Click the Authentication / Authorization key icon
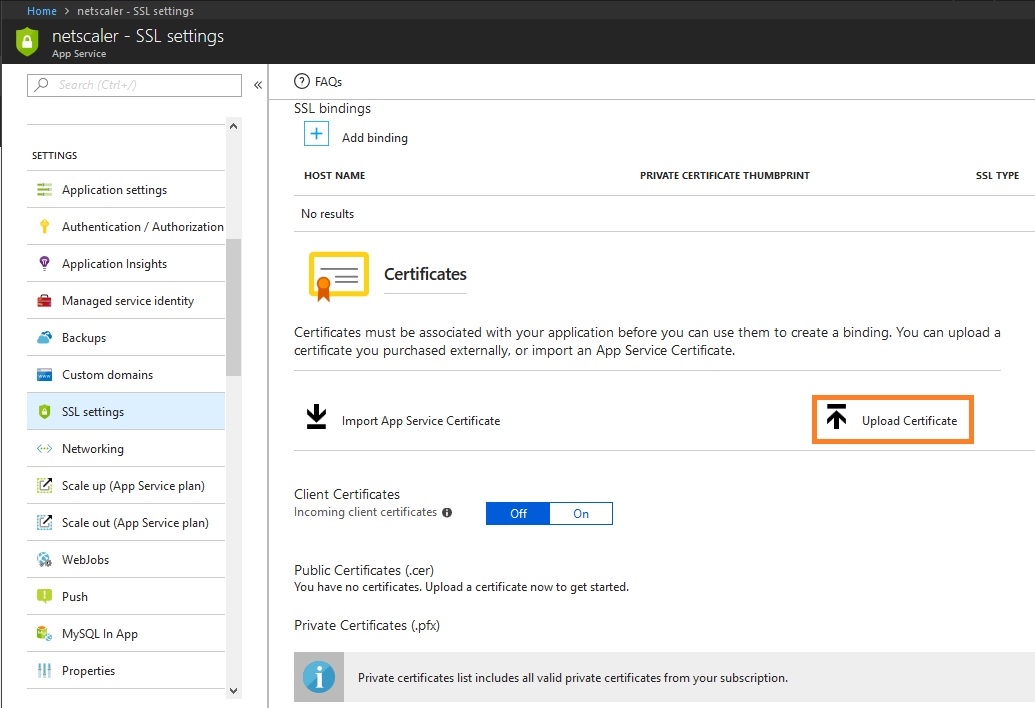This screenshot has width=1035, height=708. pyautogui.click(x=44, y=227)
